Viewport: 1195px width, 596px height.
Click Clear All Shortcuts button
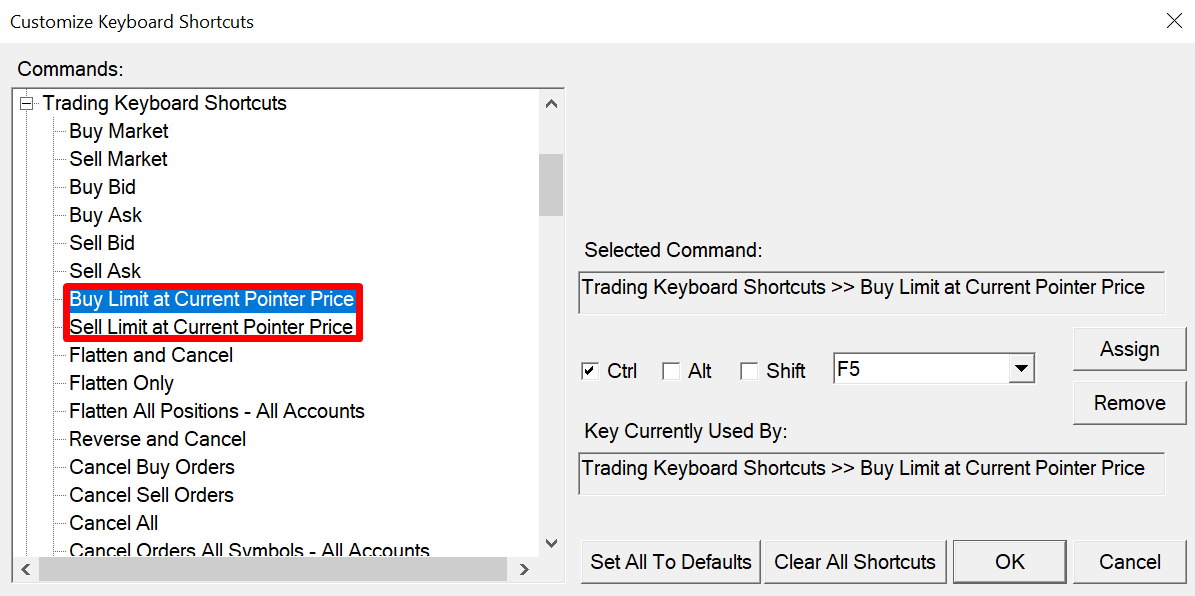[x=855, y=562]
